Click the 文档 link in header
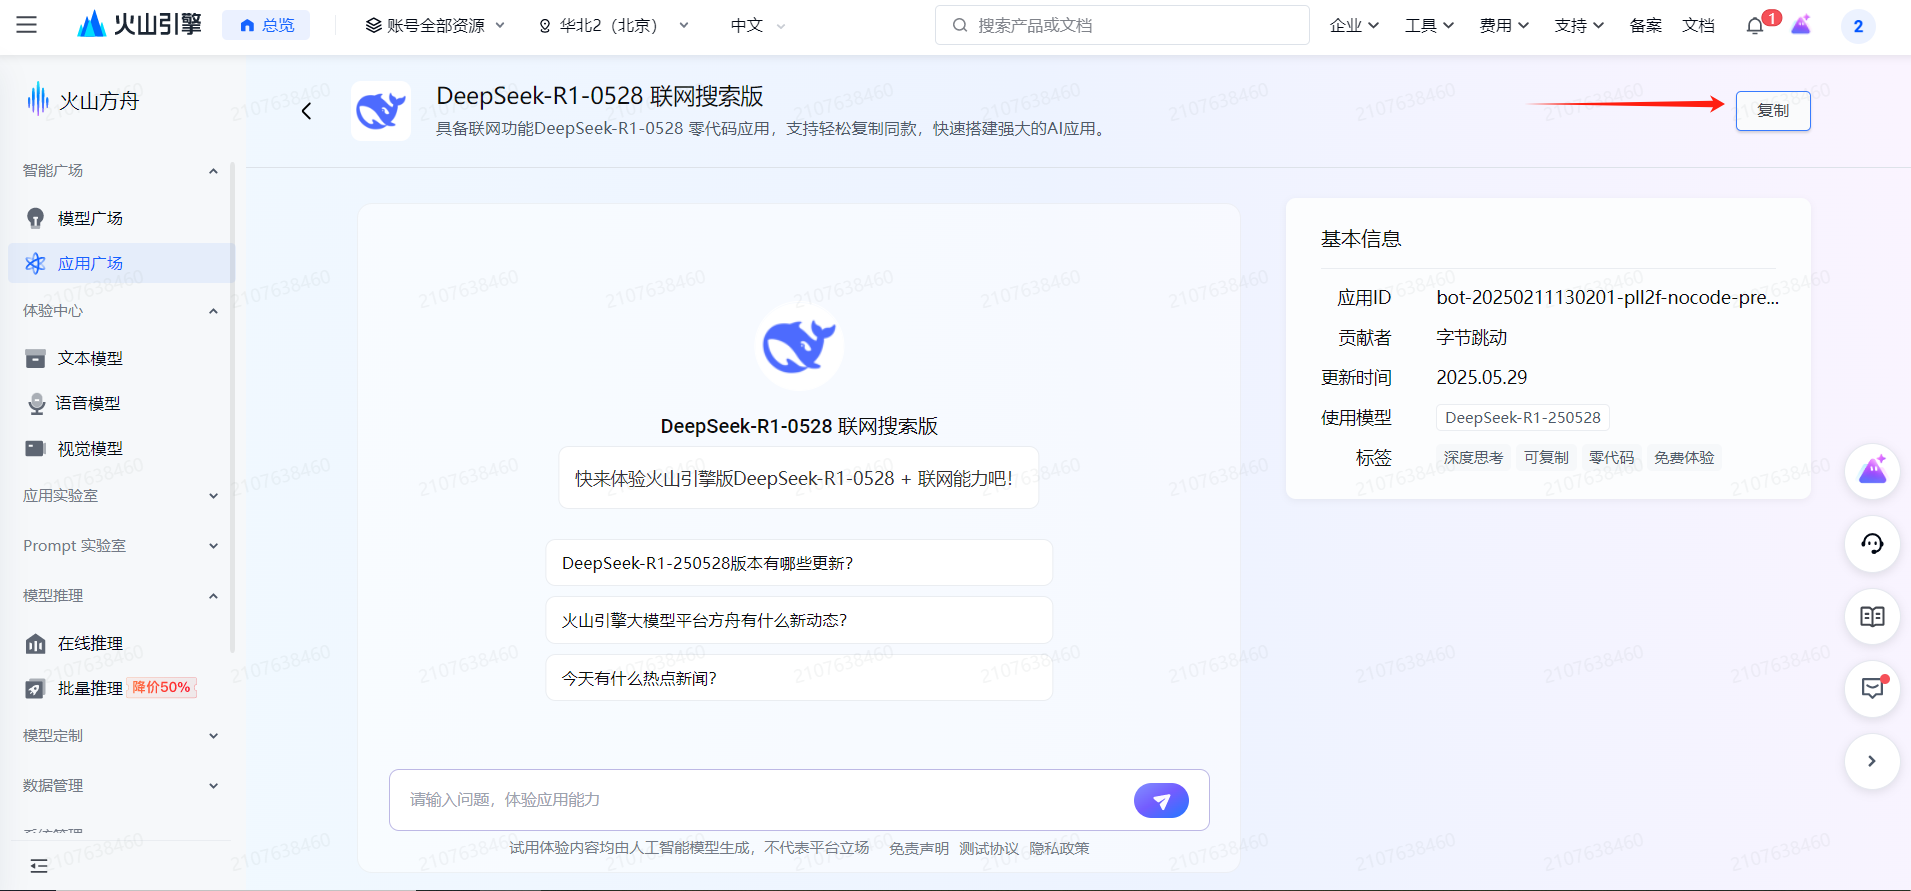This screenshot has height=891, width=1911. point(1698,26)
